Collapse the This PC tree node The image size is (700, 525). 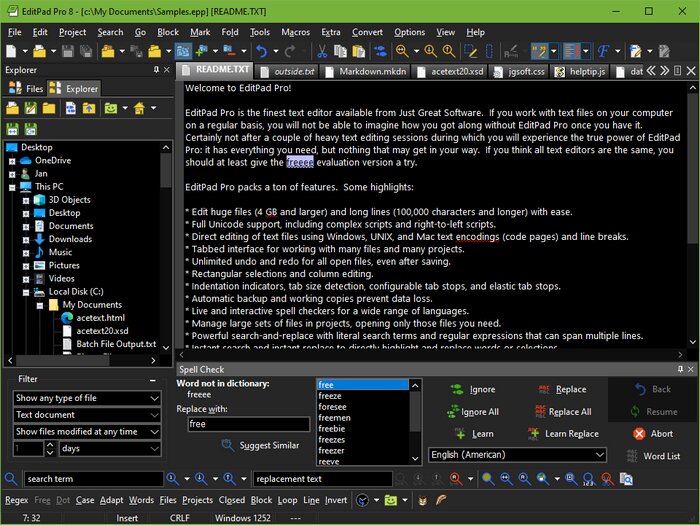tap(12, 188)
